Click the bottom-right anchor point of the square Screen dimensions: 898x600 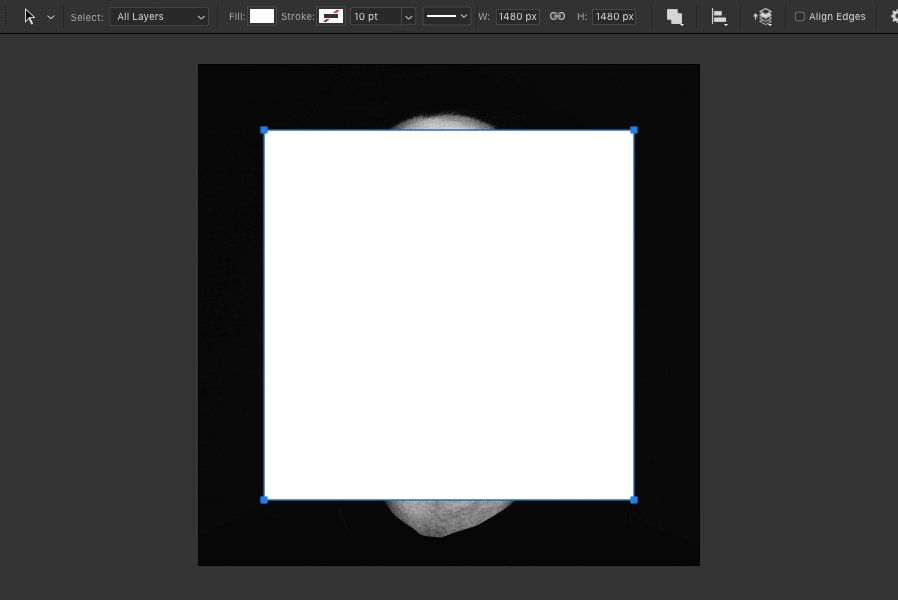634,500
